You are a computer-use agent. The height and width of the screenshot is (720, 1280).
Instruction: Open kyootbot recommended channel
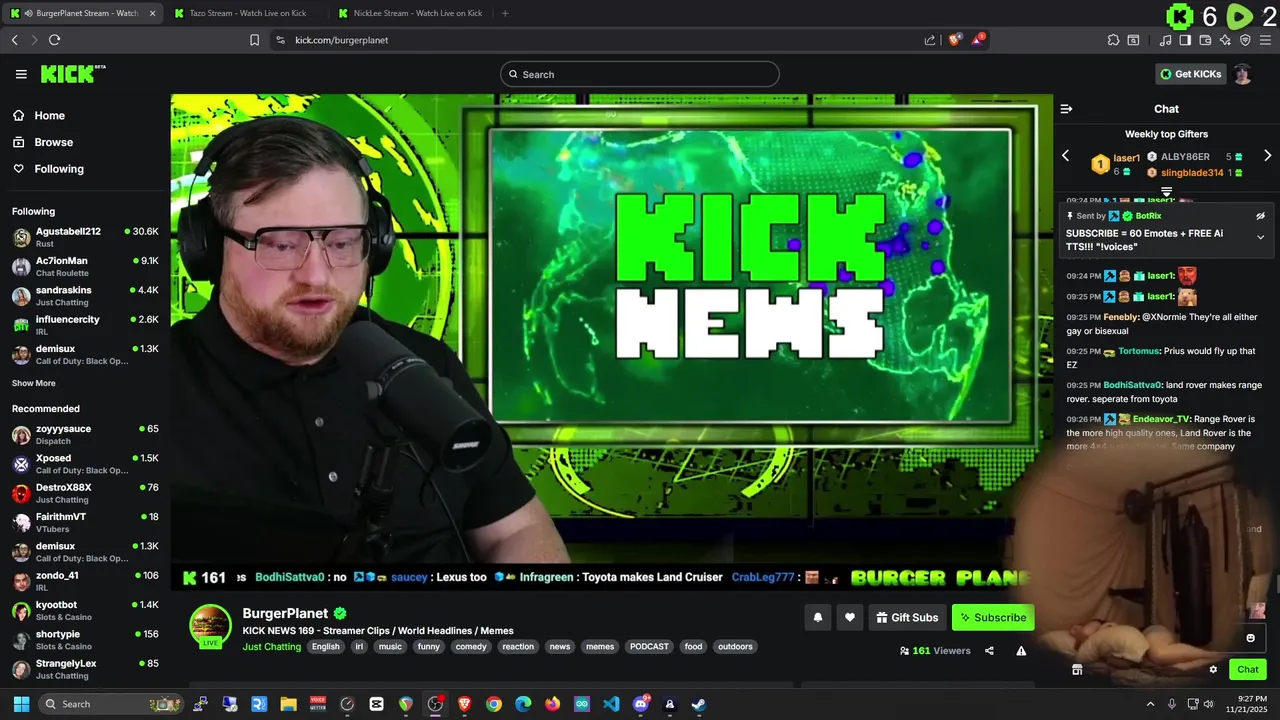click(85, 610)
